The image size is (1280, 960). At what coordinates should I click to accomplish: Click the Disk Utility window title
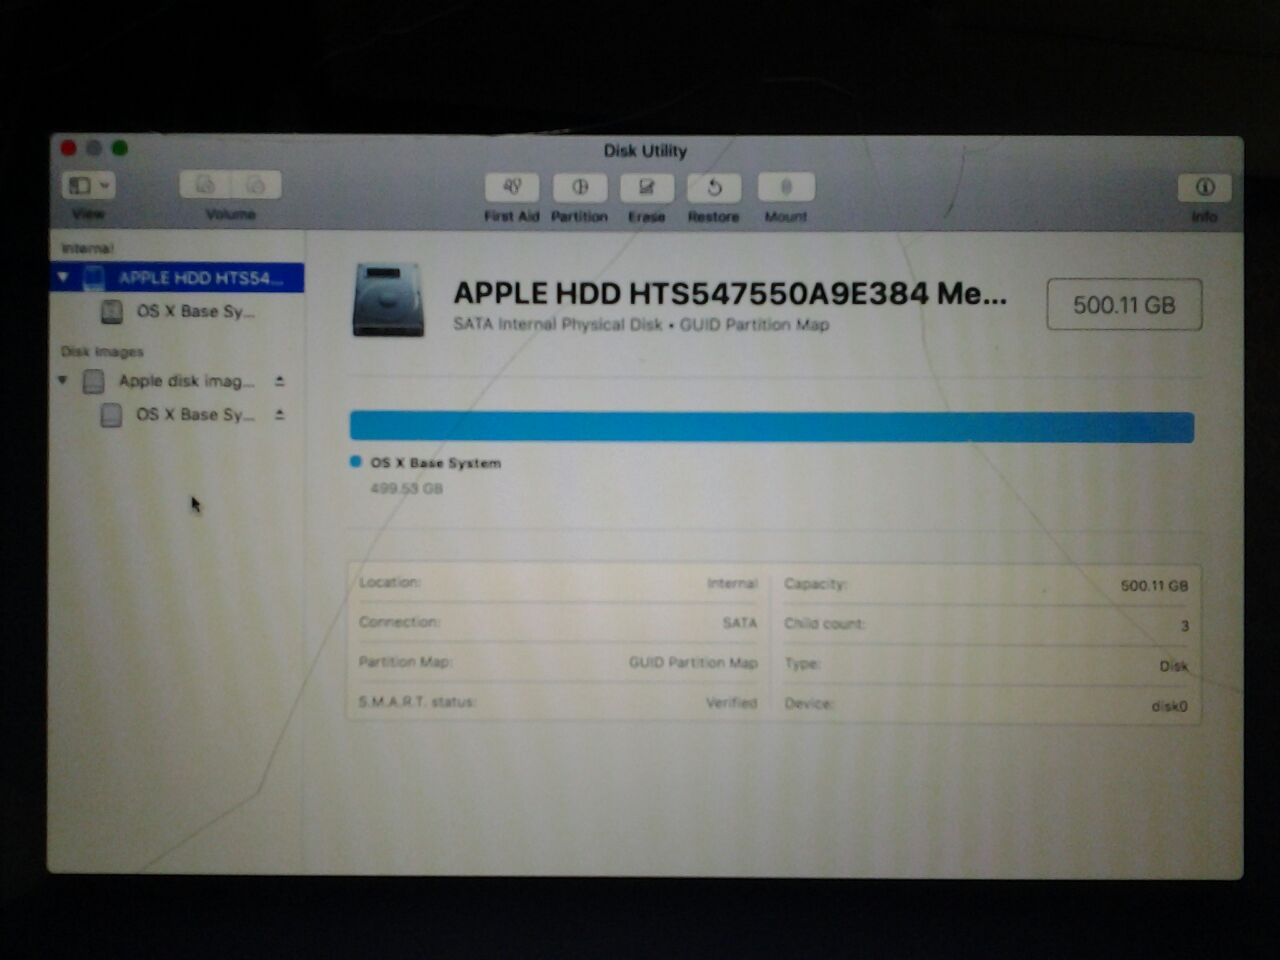click(x=645, y=151)
